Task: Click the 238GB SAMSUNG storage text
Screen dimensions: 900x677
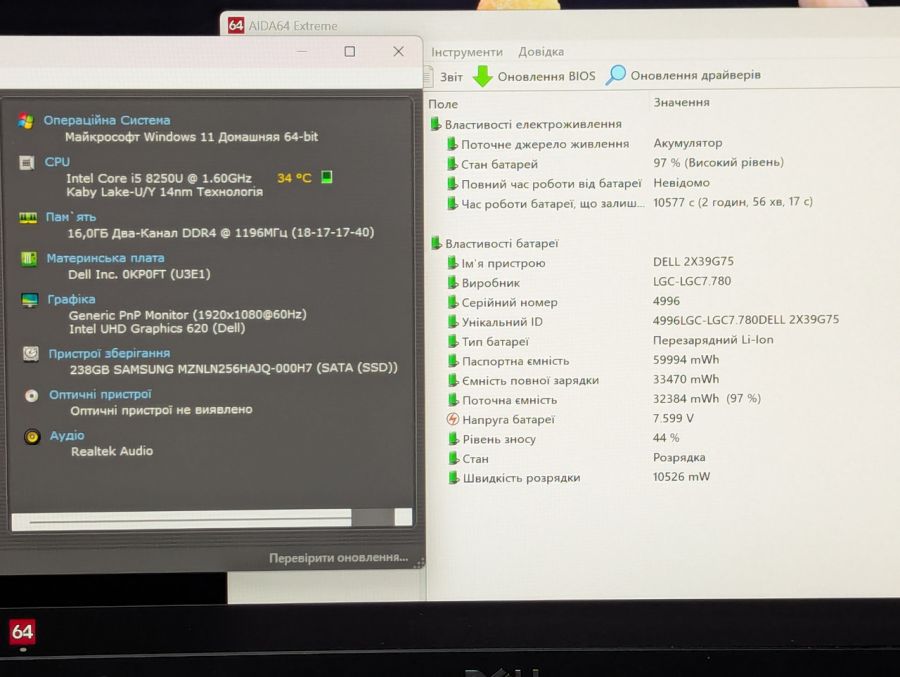Action: tap(234, 368)
